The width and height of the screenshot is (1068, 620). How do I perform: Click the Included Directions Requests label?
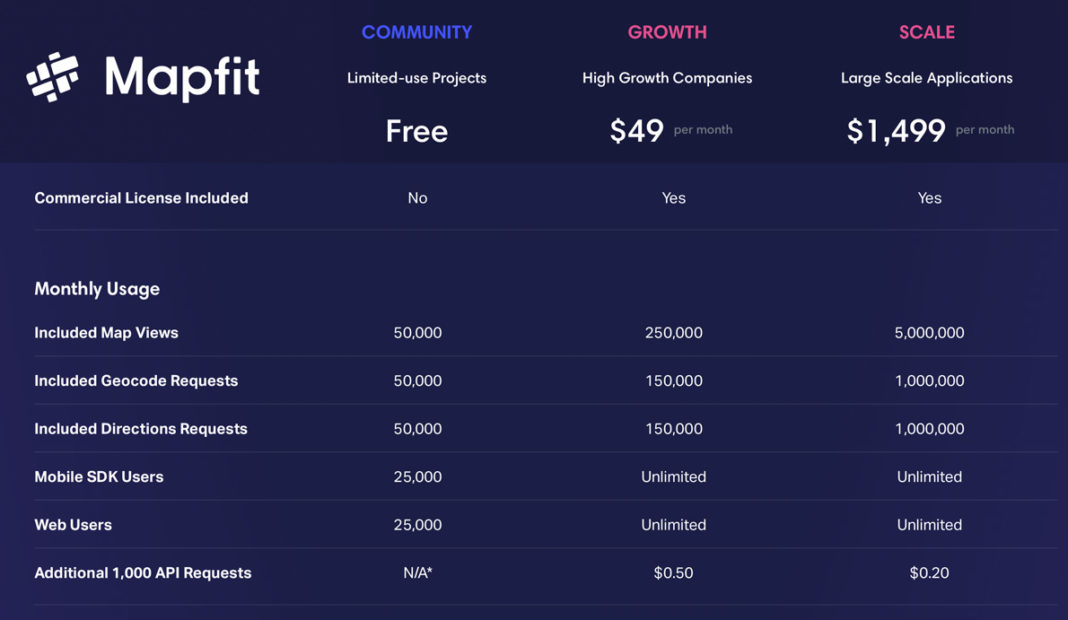coord(141,429)
